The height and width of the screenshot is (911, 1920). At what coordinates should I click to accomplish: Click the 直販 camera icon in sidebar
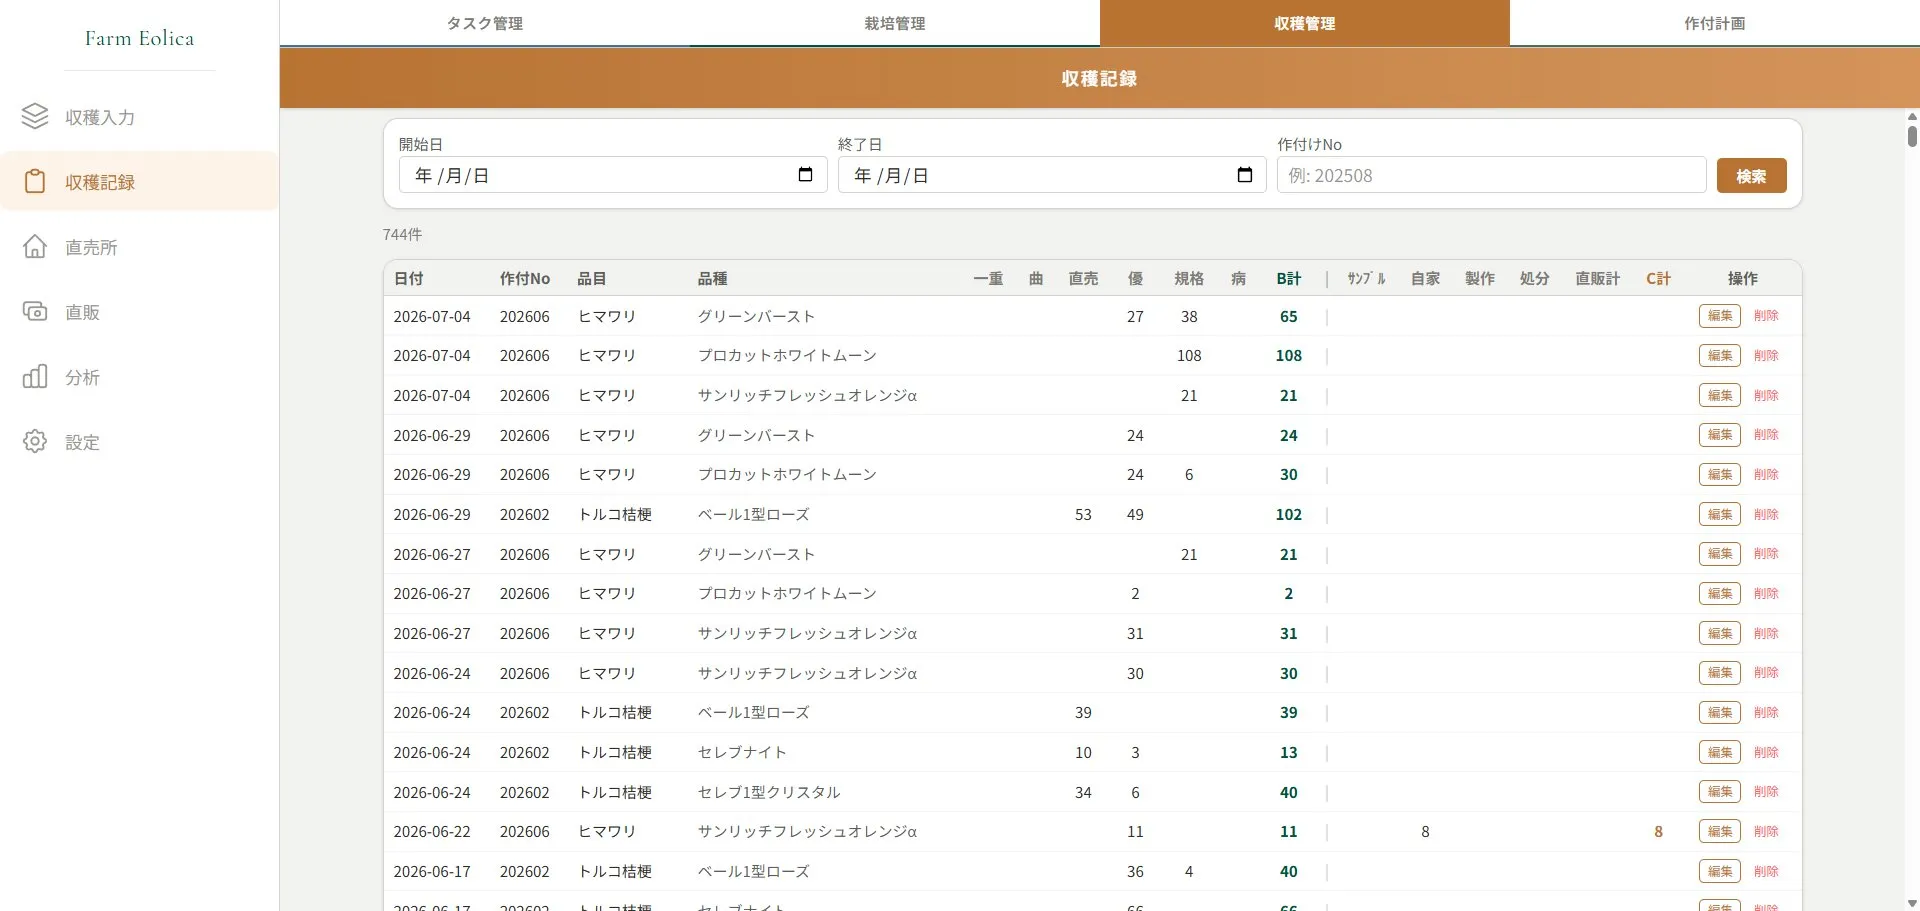[x=35, y=312]
